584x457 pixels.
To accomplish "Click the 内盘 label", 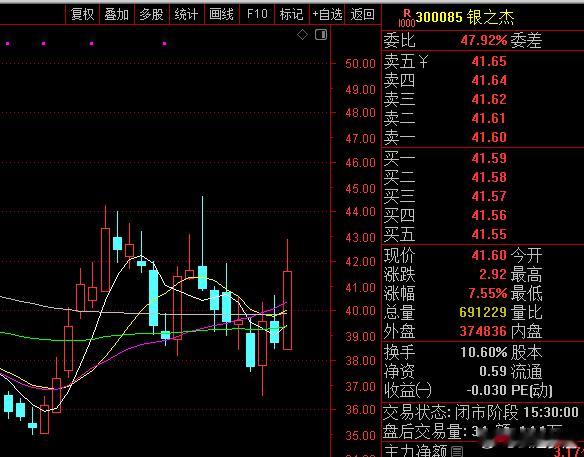I will click(x=526, y=331).
